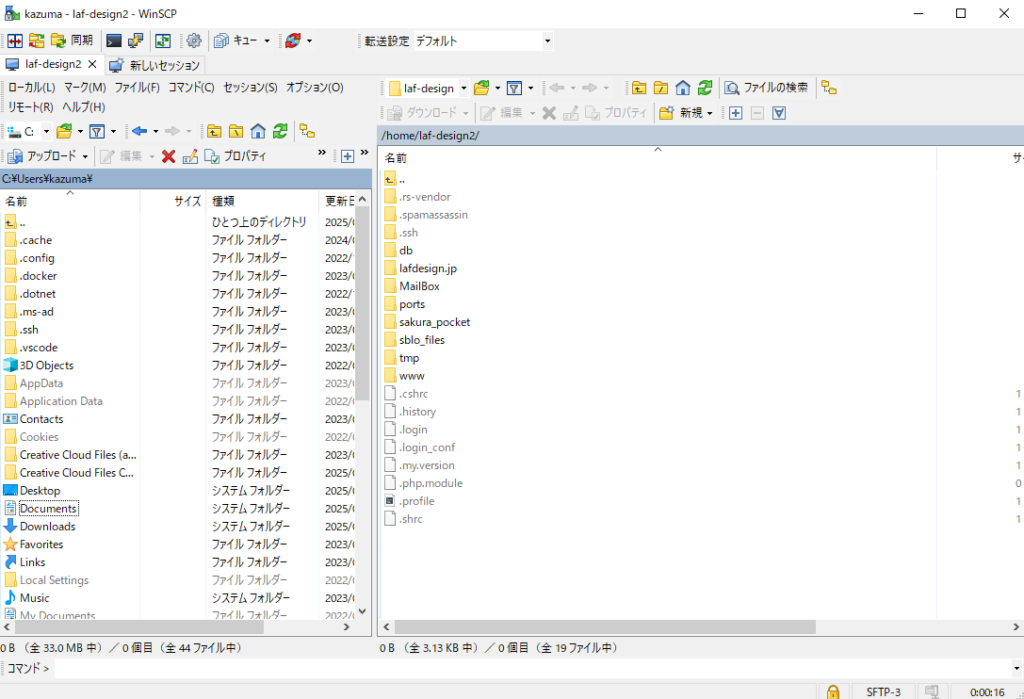This screenshot has height=699, width=1024.
Task: Click the キュー queue button
Action: [x=236, y=41]
